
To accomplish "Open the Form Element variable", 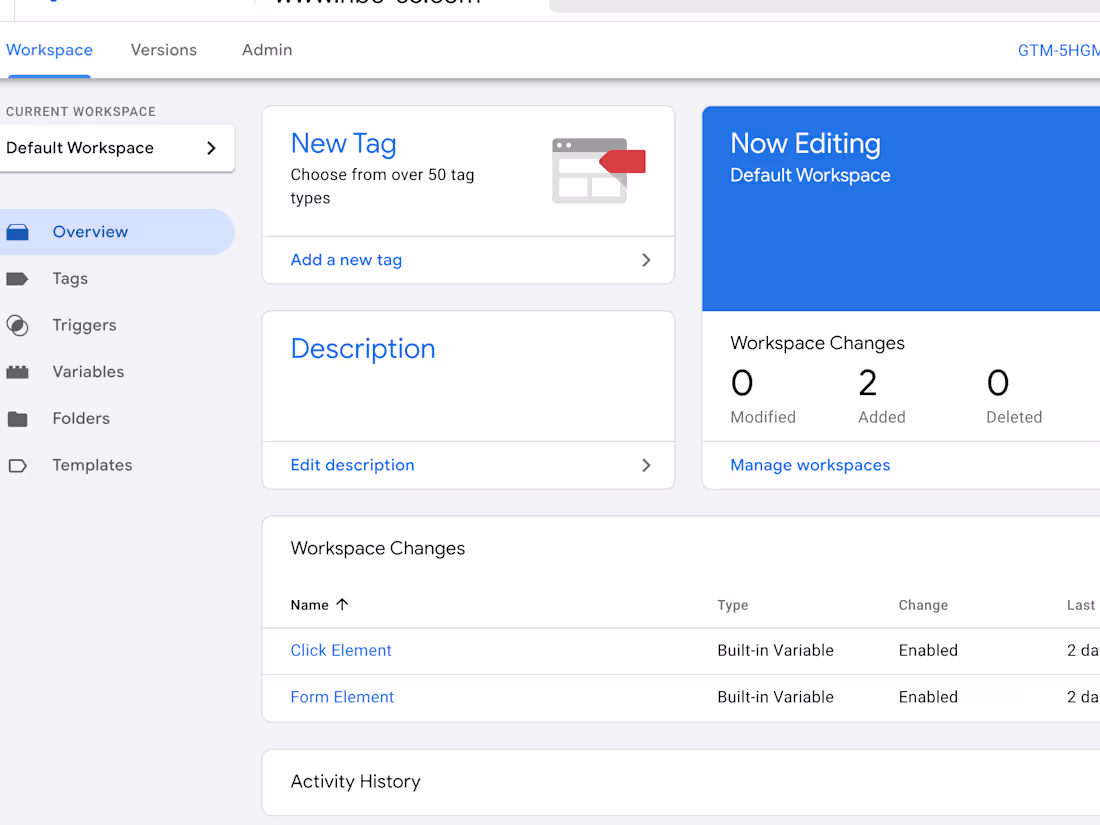I will coord(342,697).
